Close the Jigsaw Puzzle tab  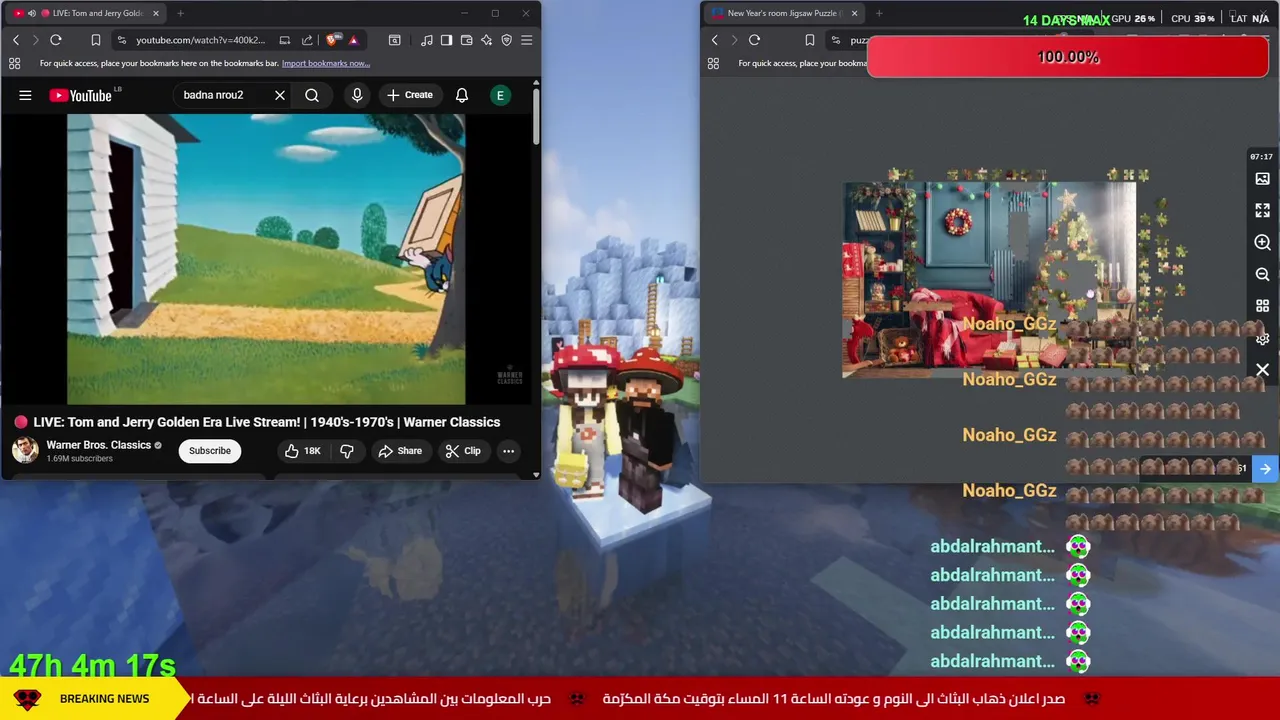point(854,13)
